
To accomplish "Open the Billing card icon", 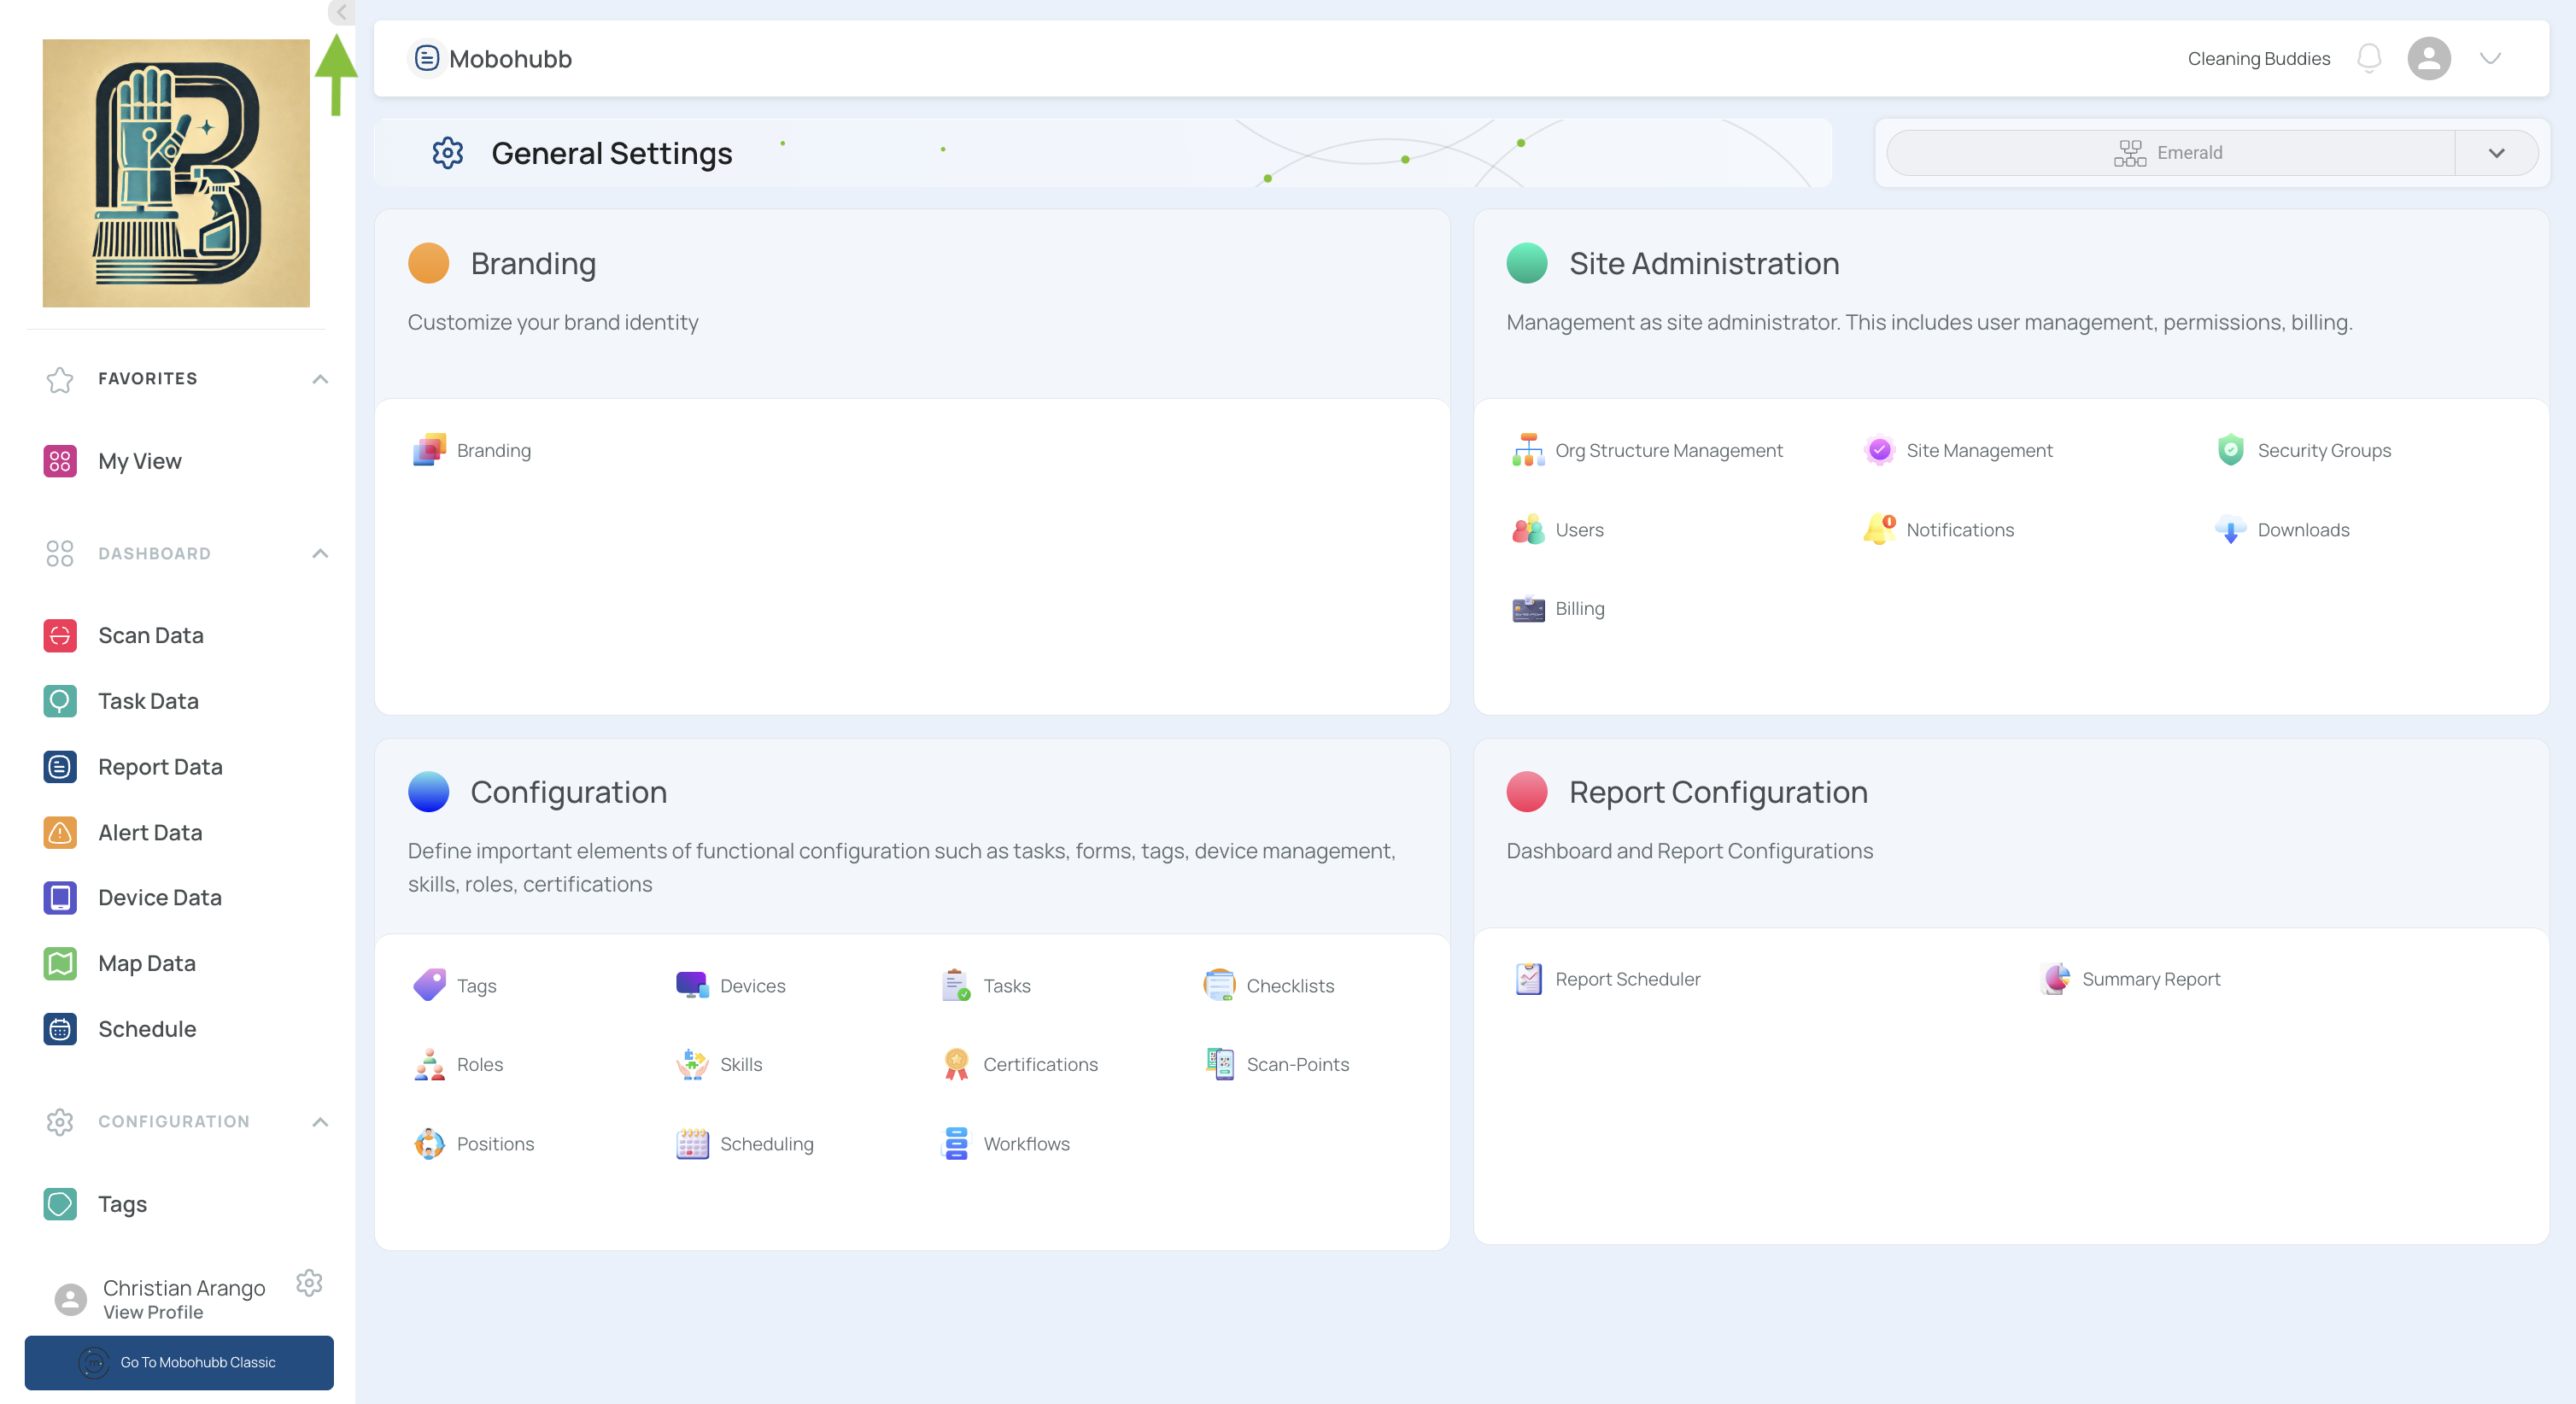I will point(1527,609).
